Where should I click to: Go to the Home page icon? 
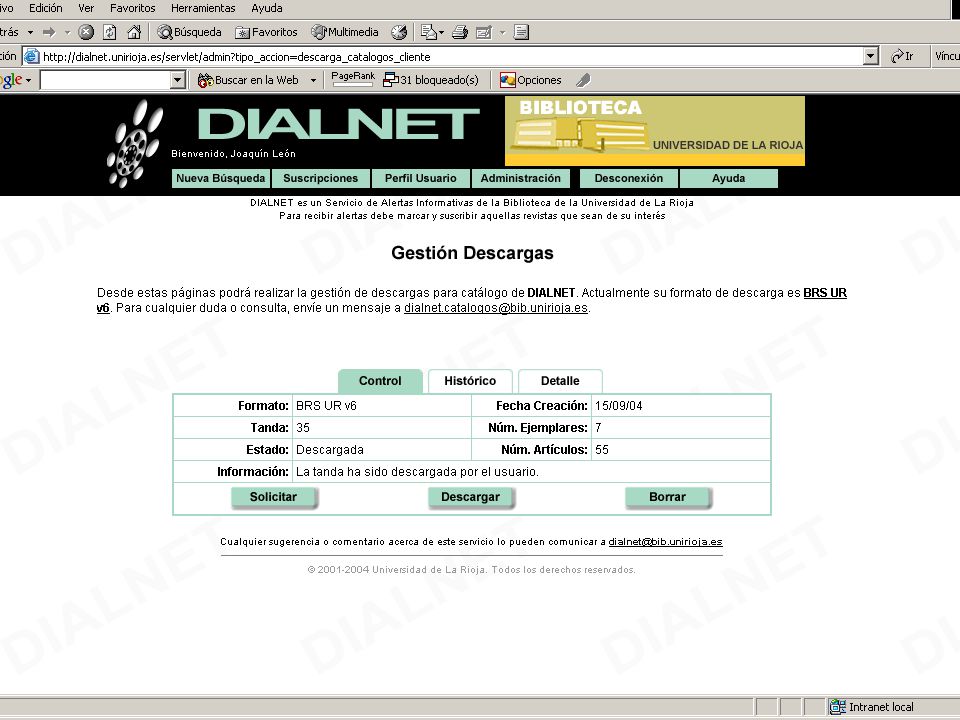coord(134,32)
